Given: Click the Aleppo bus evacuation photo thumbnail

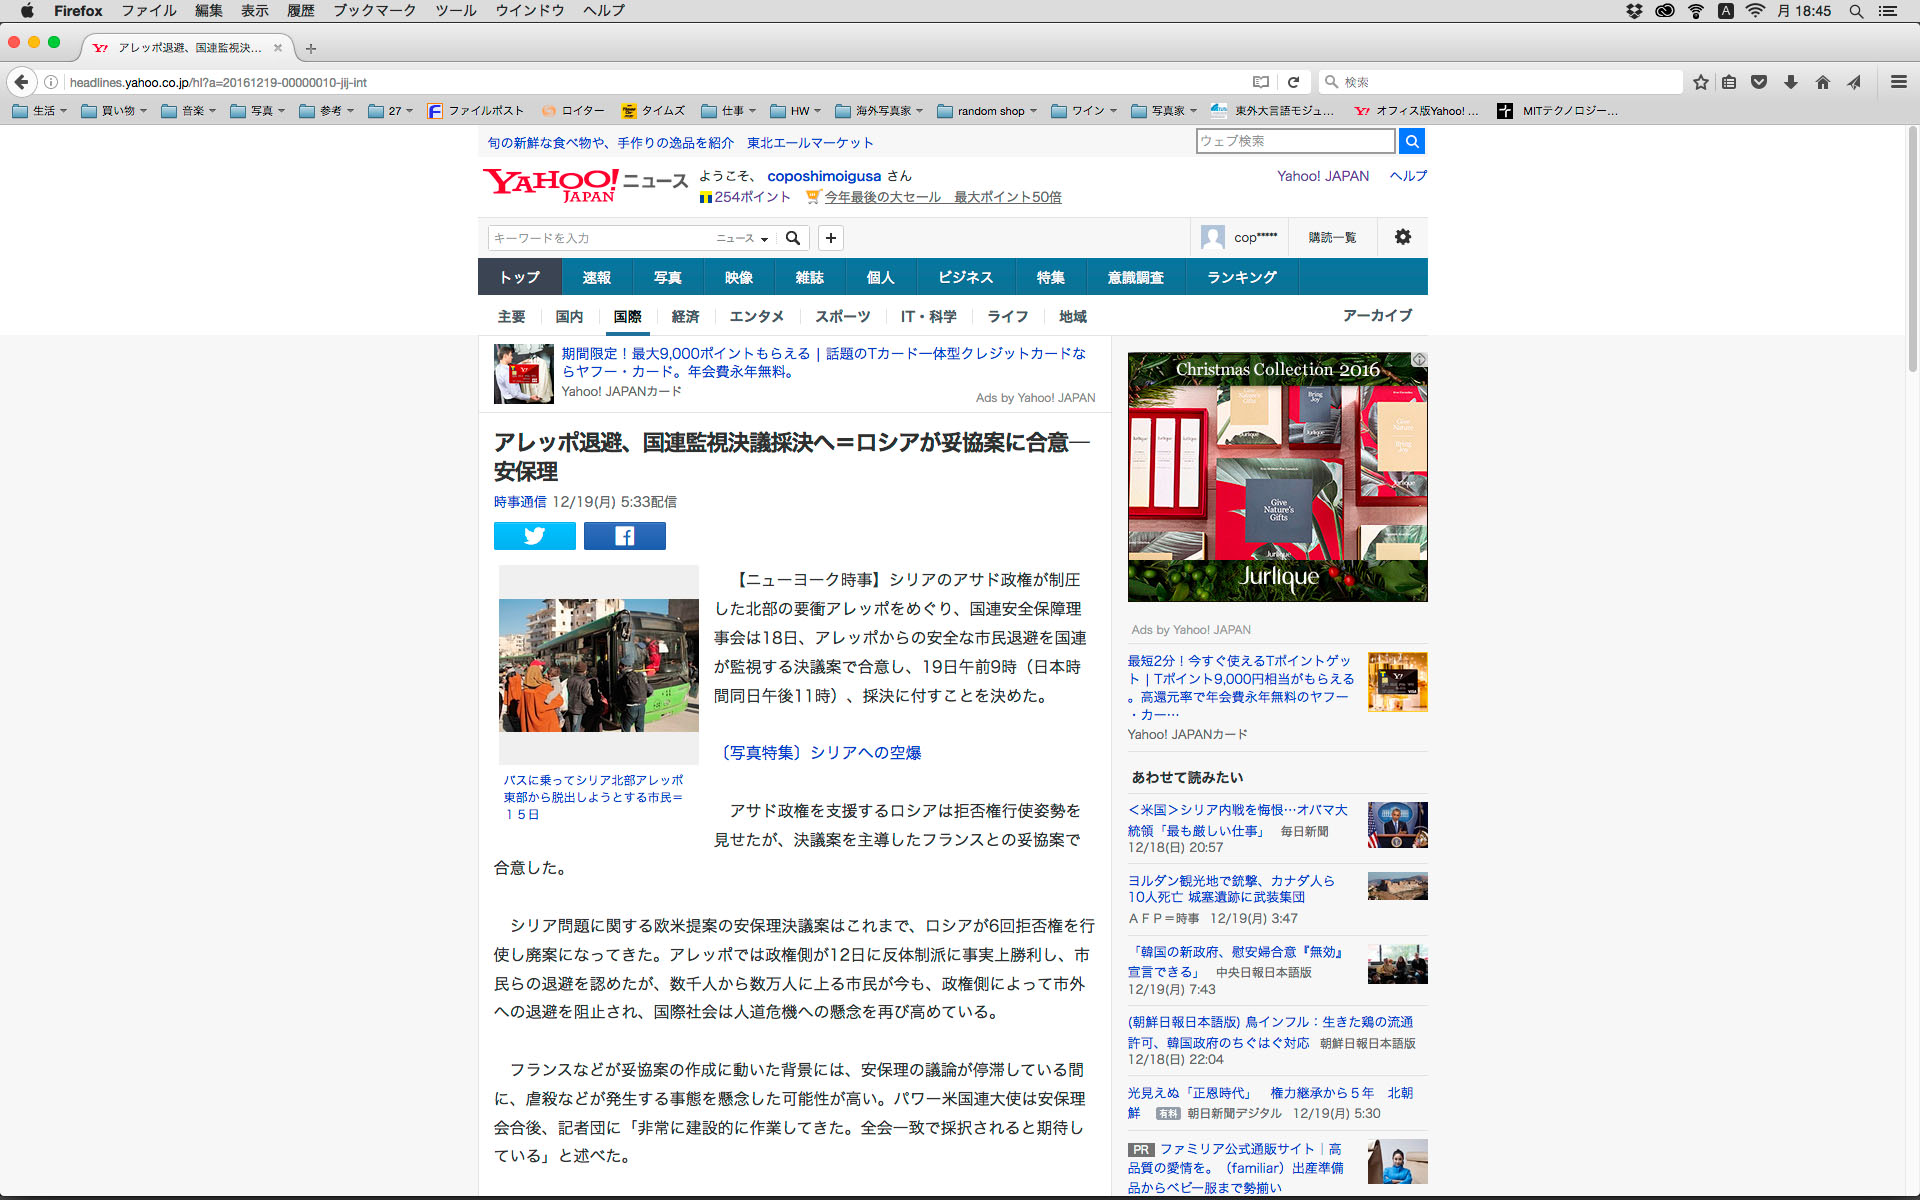Looking at the screenshot, I should point(598,665).
